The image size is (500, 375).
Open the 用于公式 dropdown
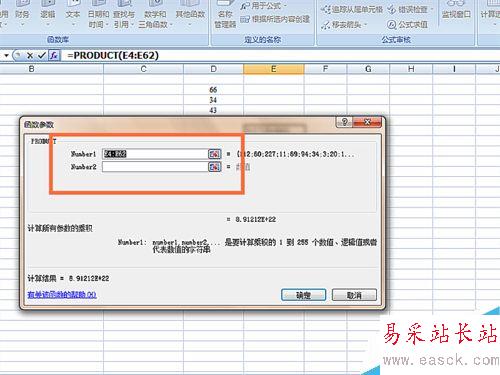click(265, 6)
